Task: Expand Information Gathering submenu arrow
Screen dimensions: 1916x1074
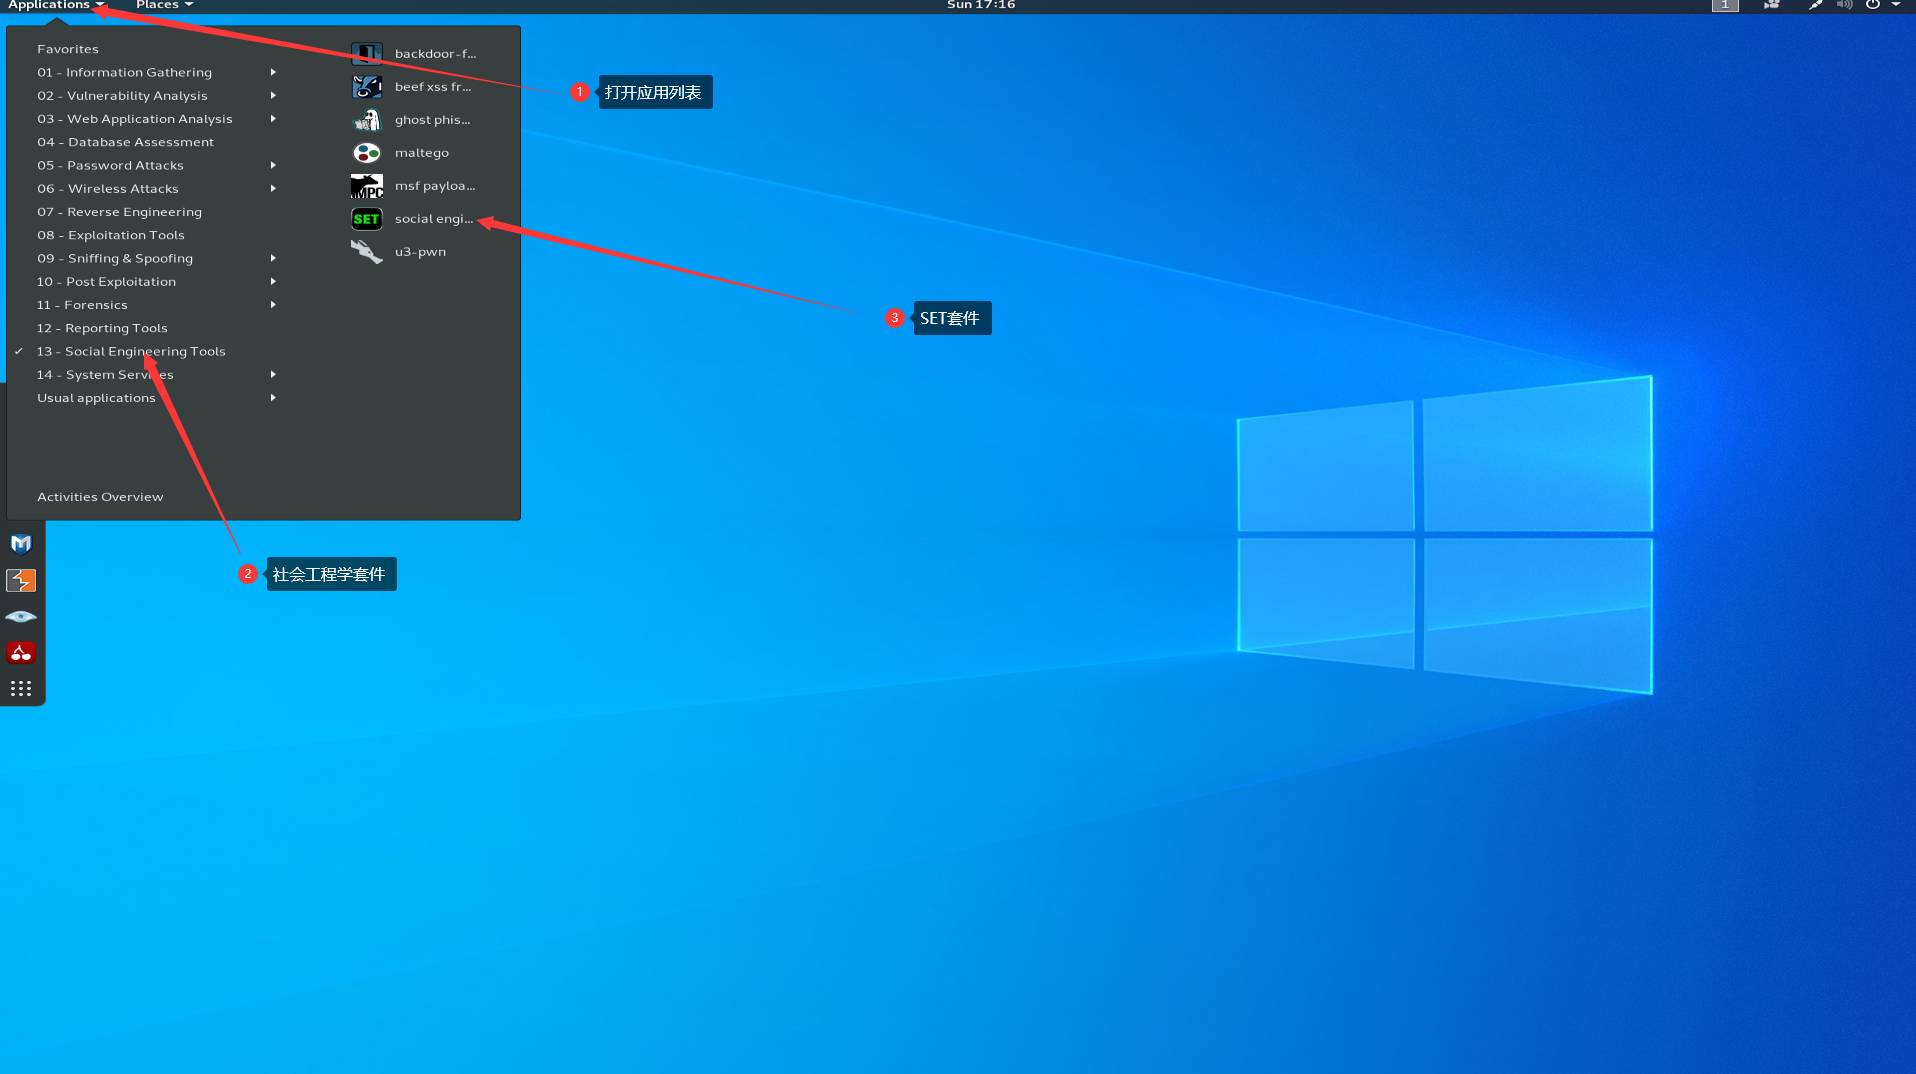Action: (x=273, y=72)
